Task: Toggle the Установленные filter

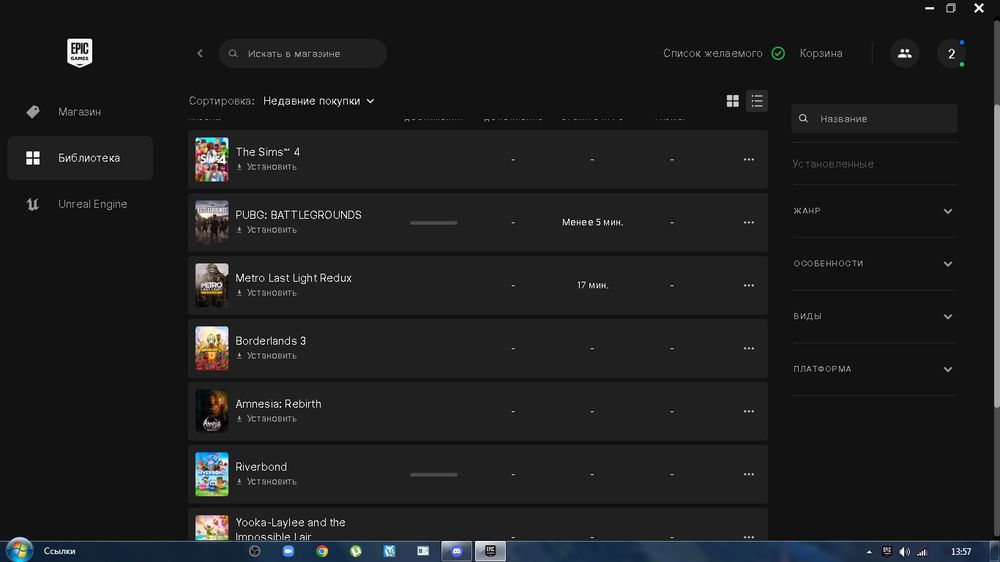Action: pos(833,164)
